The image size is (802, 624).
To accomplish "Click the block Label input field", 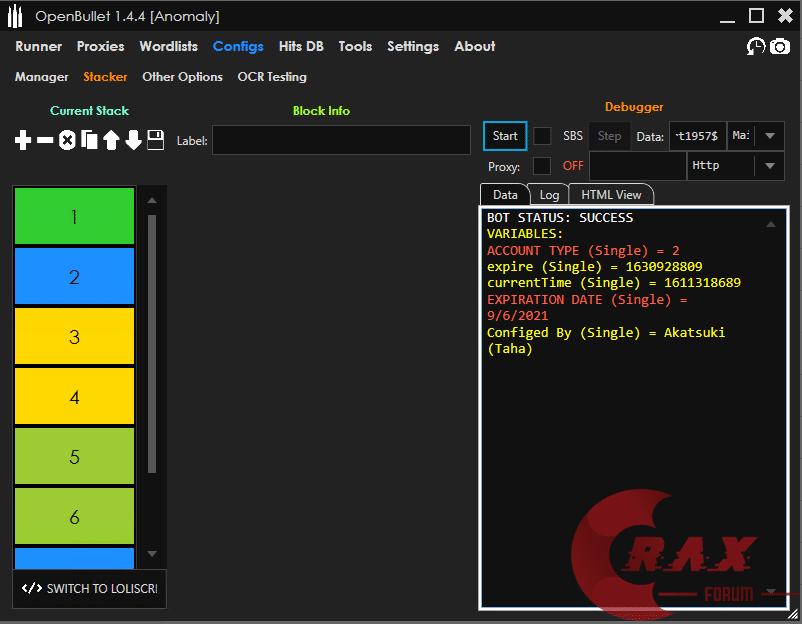I will coord(341,140).
